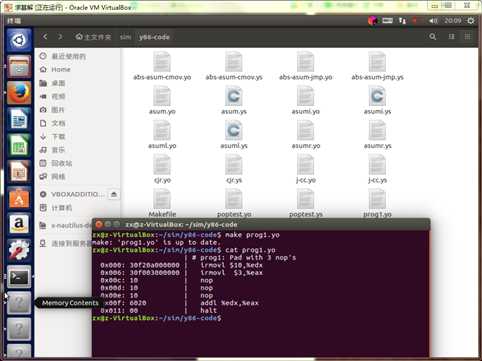Image resolution: width=482 pixels, height=361 pixels.
Task: Switch Files to grid view
Action: pos(468,37)
